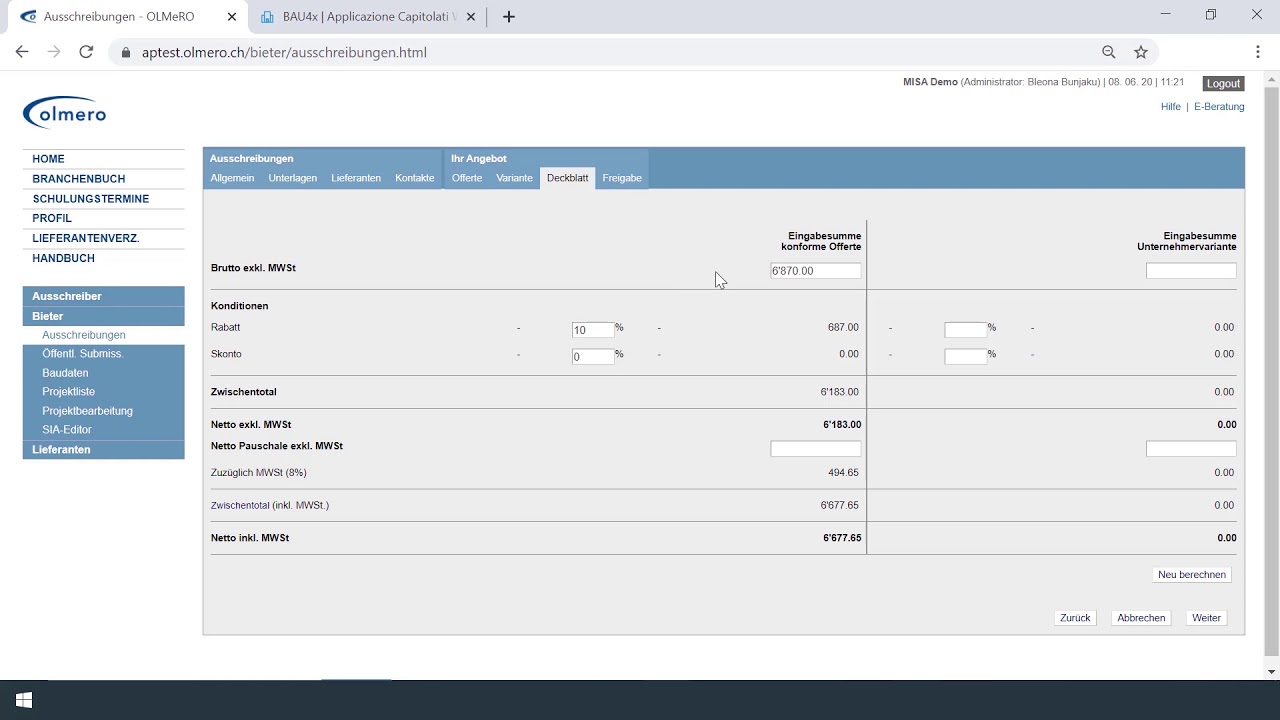
Task: Click Netto Pauschale field for konforme Offerte
Action: point(815,449)
